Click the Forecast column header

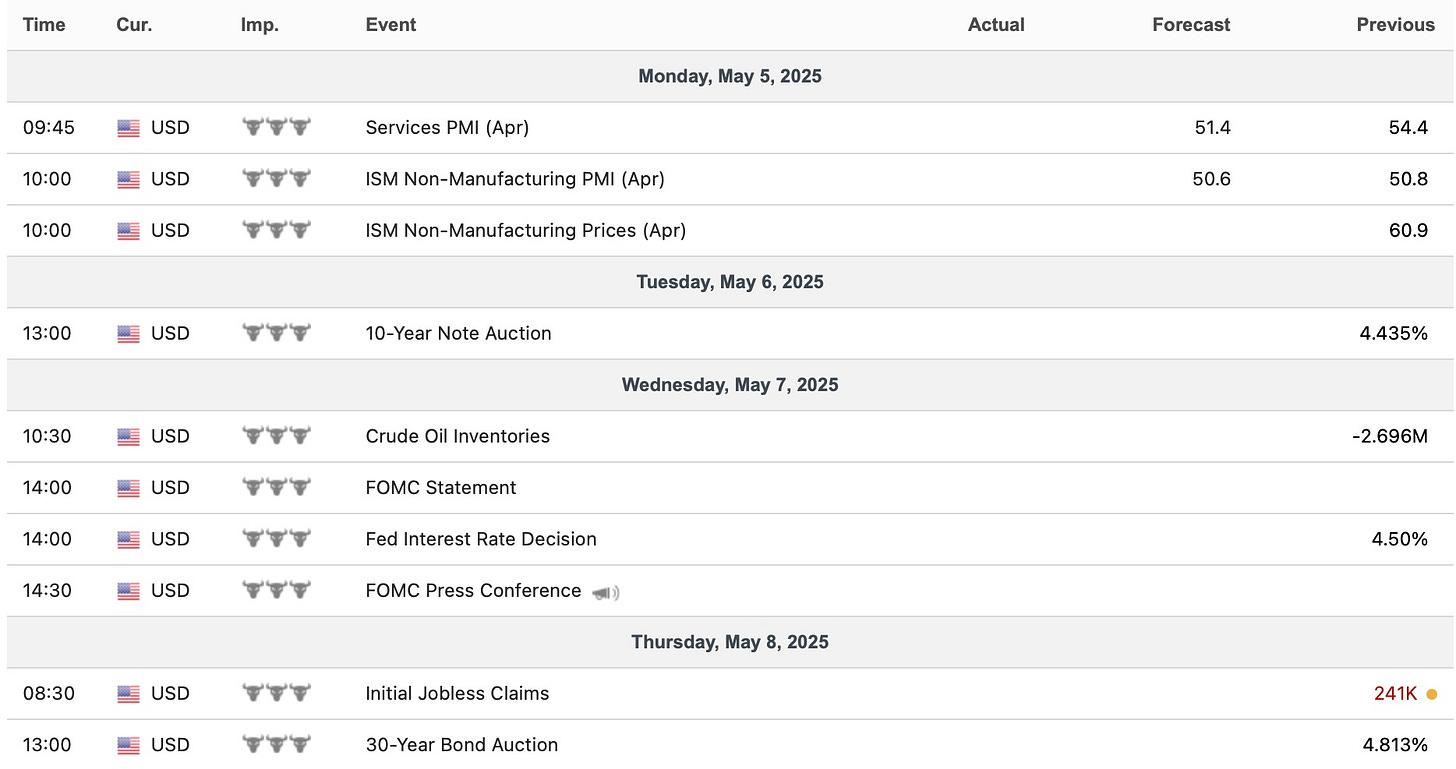pos(1191,25)
